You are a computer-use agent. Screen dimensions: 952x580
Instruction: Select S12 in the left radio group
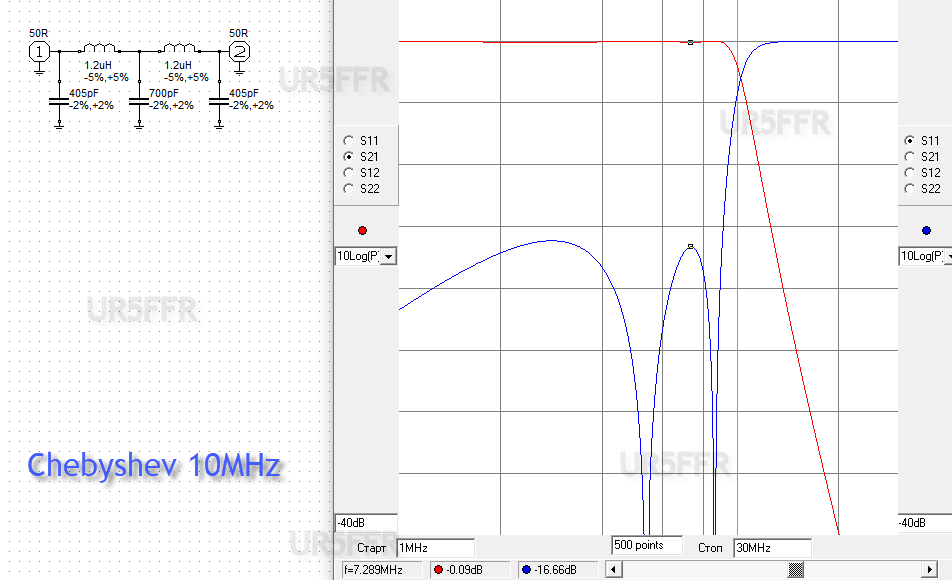348,173
